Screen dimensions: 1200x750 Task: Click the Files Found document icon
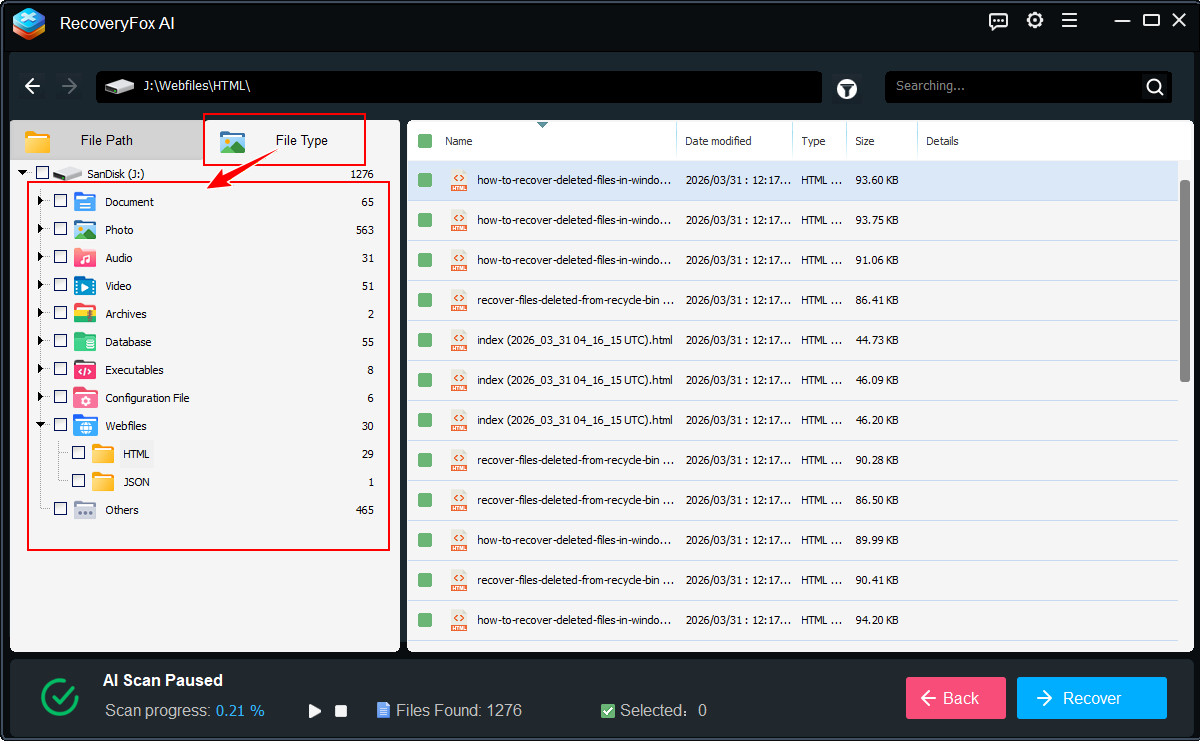(383, 710)
